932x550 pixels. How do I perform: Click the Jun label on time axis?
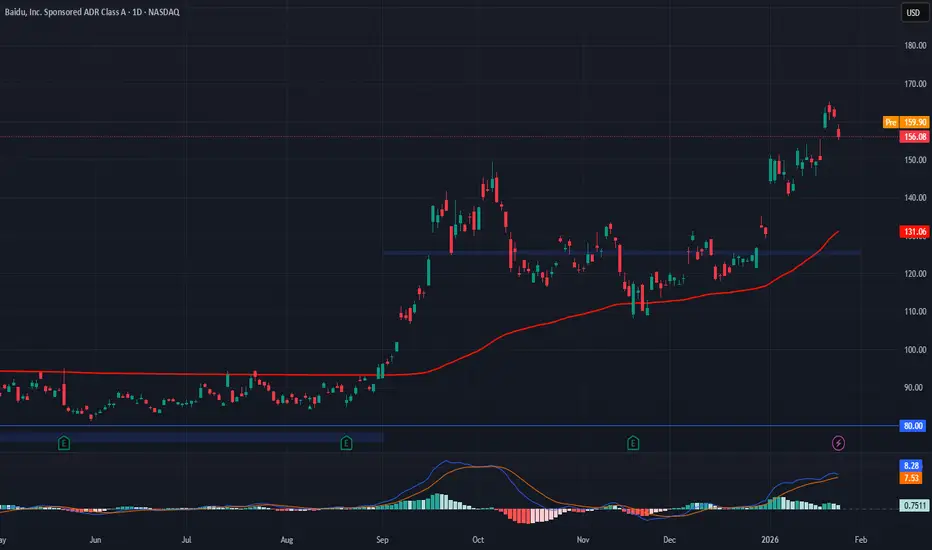(x=95, y=540)
